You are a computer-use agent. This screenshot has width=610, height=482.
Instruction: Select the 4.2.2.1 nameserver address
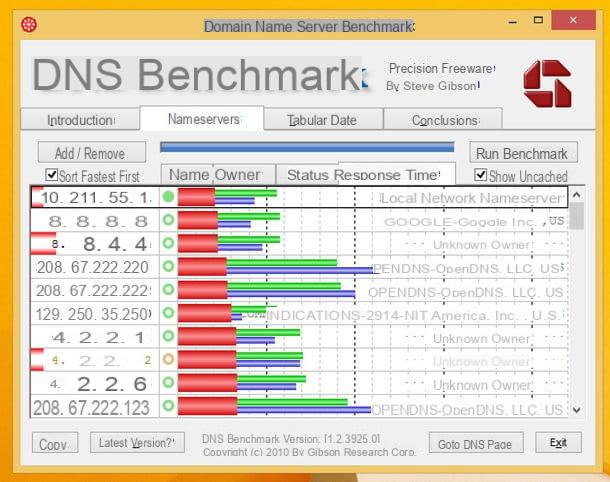pos(98,337)
